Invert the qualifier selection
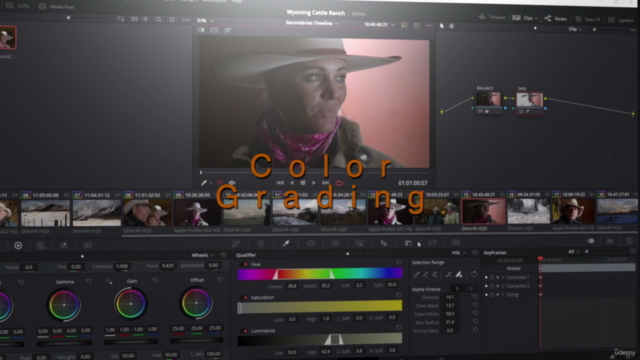Screen dimensions: 640x360 [x=474, y=274]
